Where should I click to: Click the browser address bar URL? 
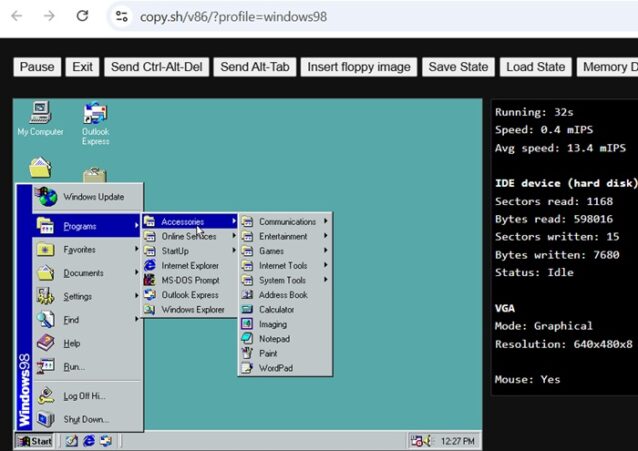[x=233, y=17]
